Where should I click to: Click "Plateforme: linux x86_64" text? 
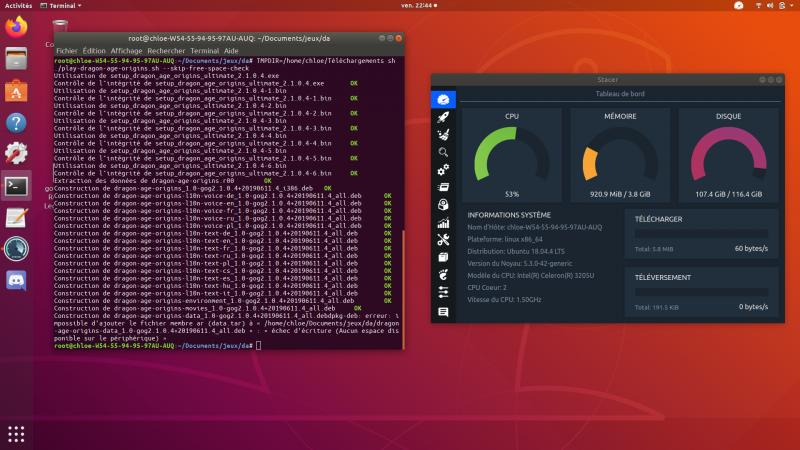(505, 239)
